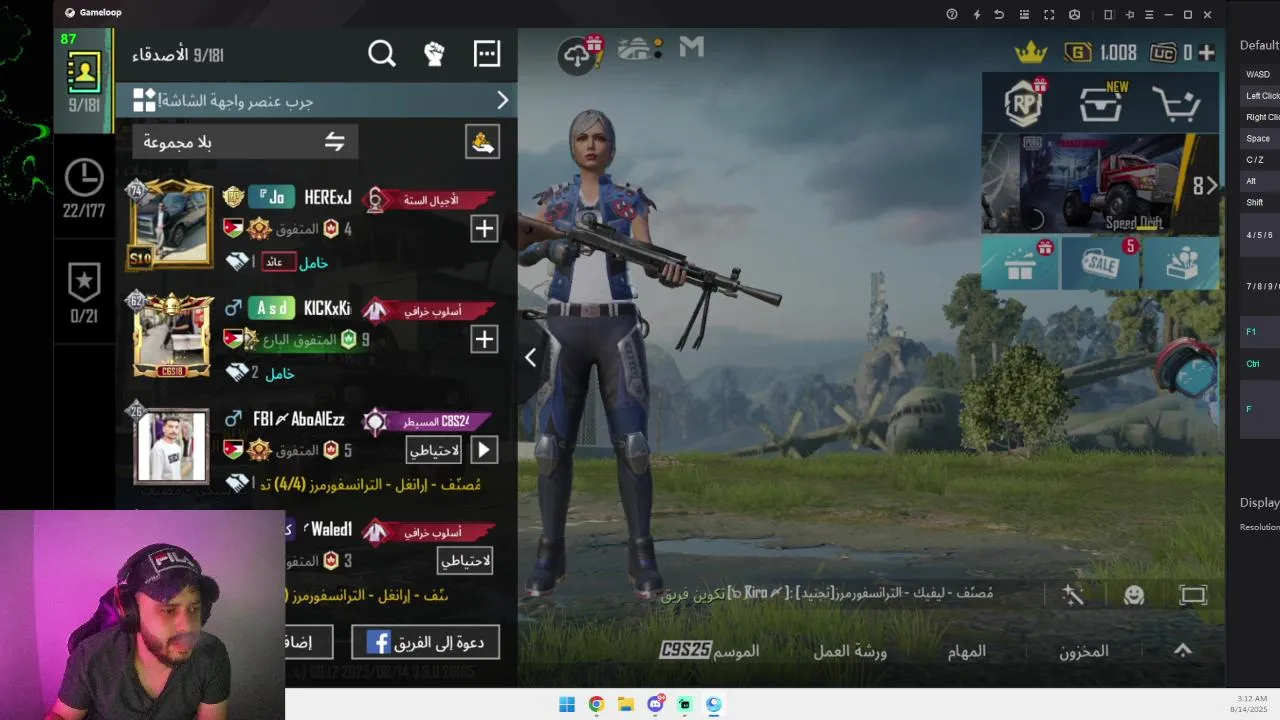Screen dimensions: 1280x720
Task: Open the ورشة العمل workshop tab
Action: 850,651
